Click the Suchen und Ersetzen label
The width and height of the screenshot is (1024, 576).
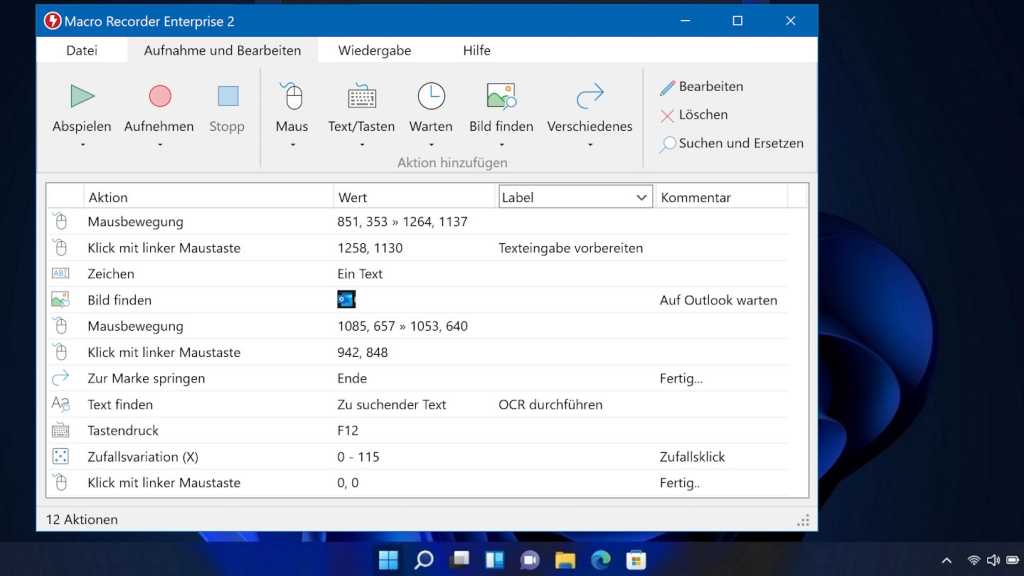tap(741, 143)
